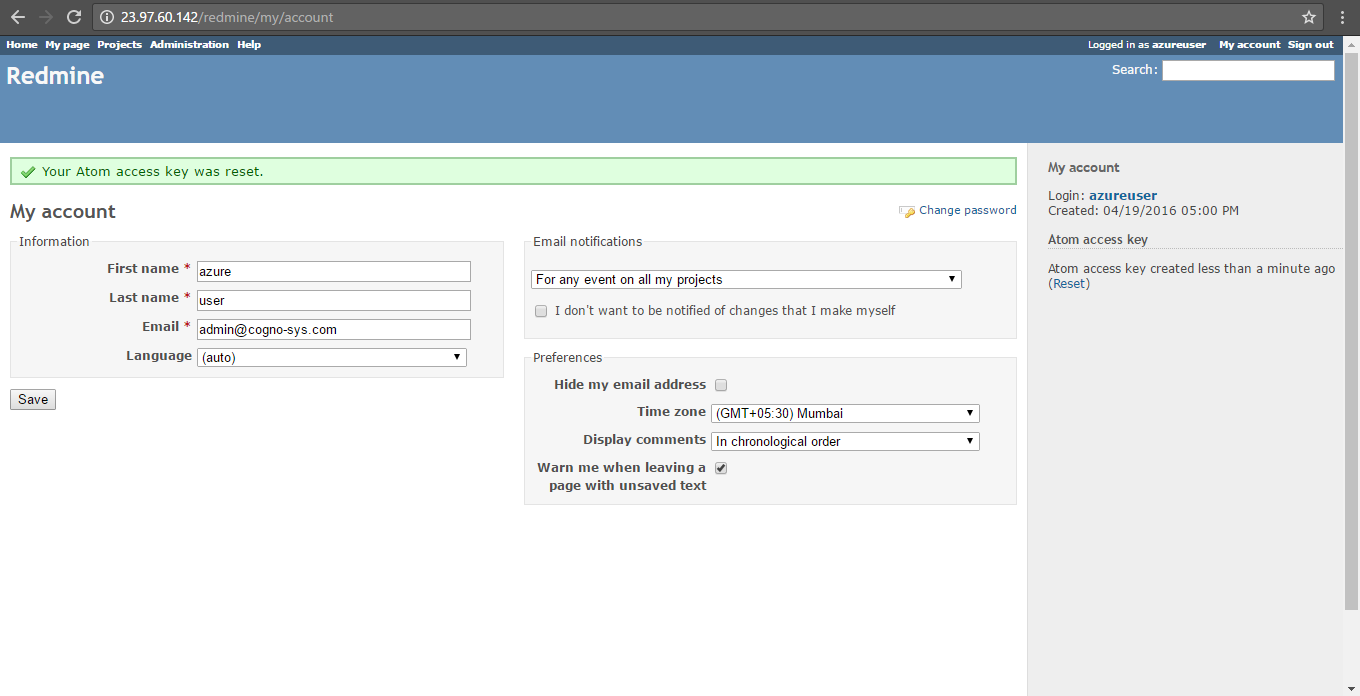Enable the don't notify me of my own changes checkbox

(x=541, y=311)
